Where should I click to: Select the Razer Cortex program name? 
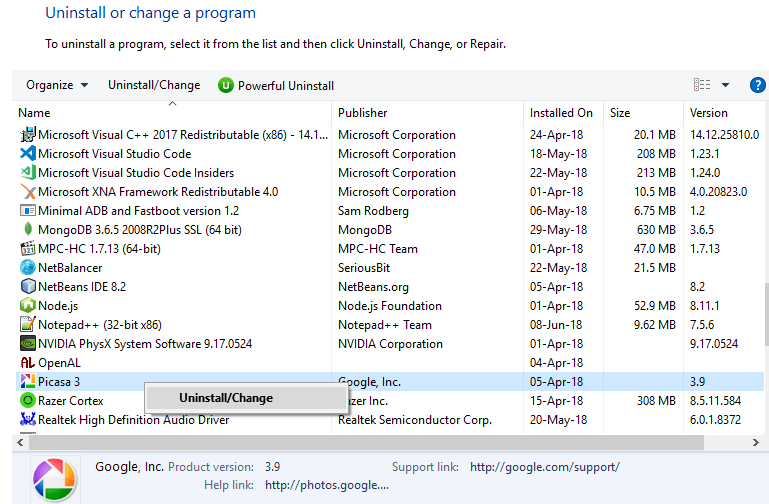(71, 401)
